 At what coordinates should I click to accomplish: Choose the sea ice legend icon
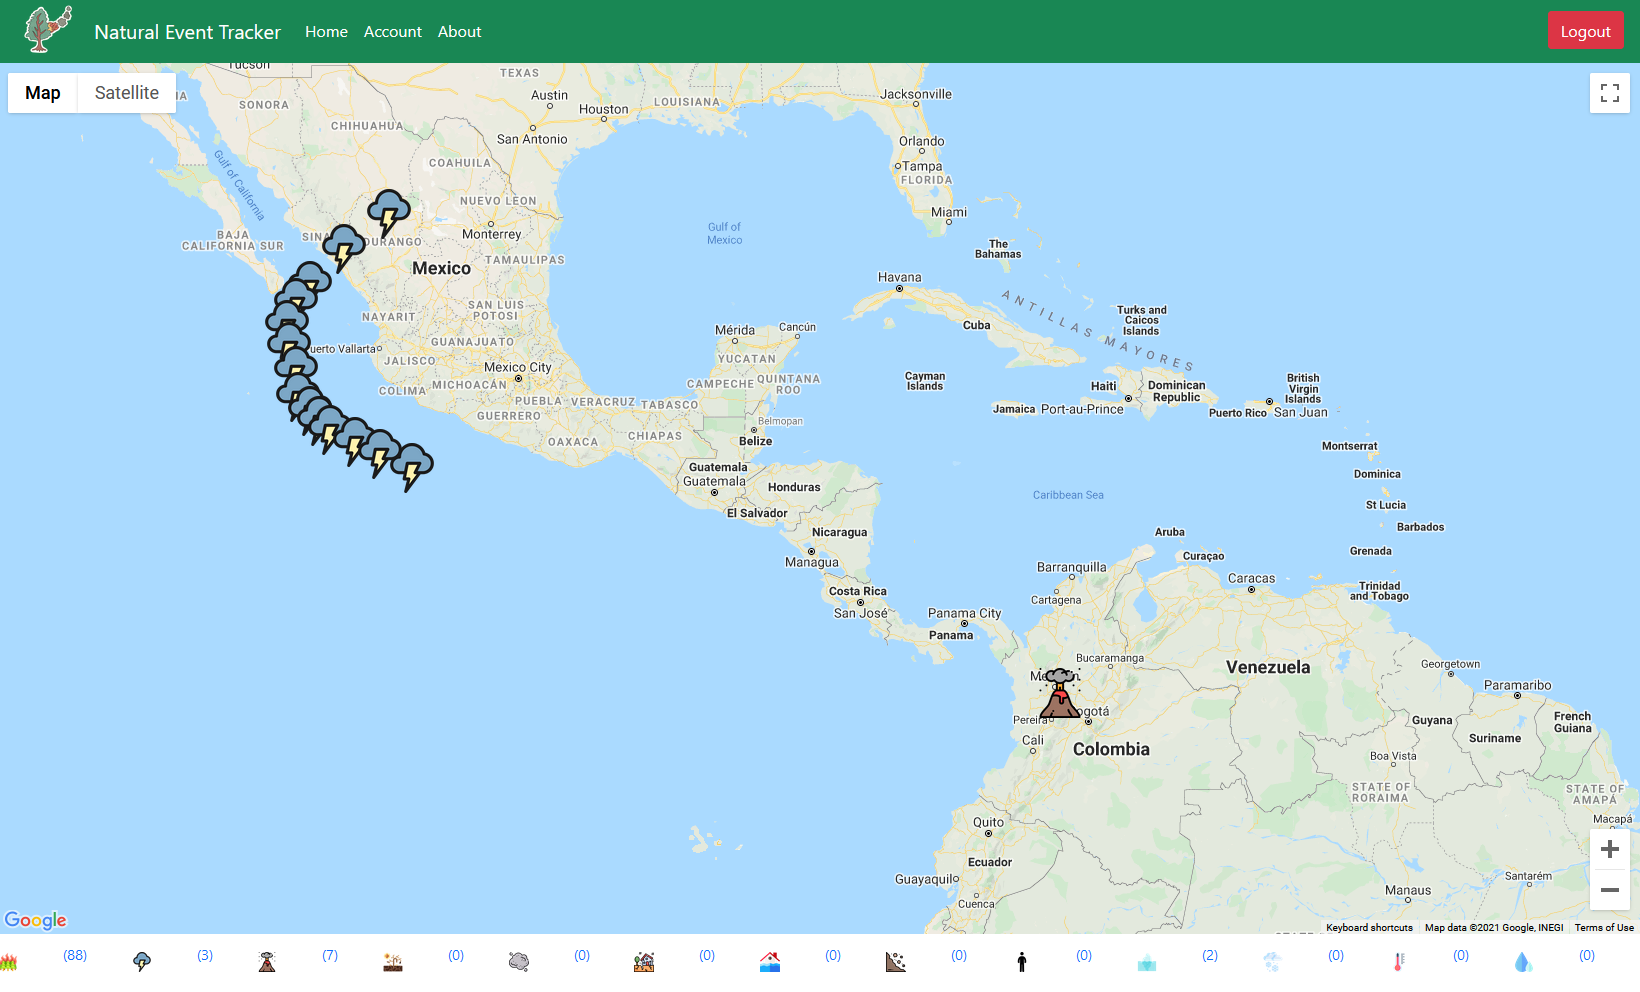coord(1147,962)
